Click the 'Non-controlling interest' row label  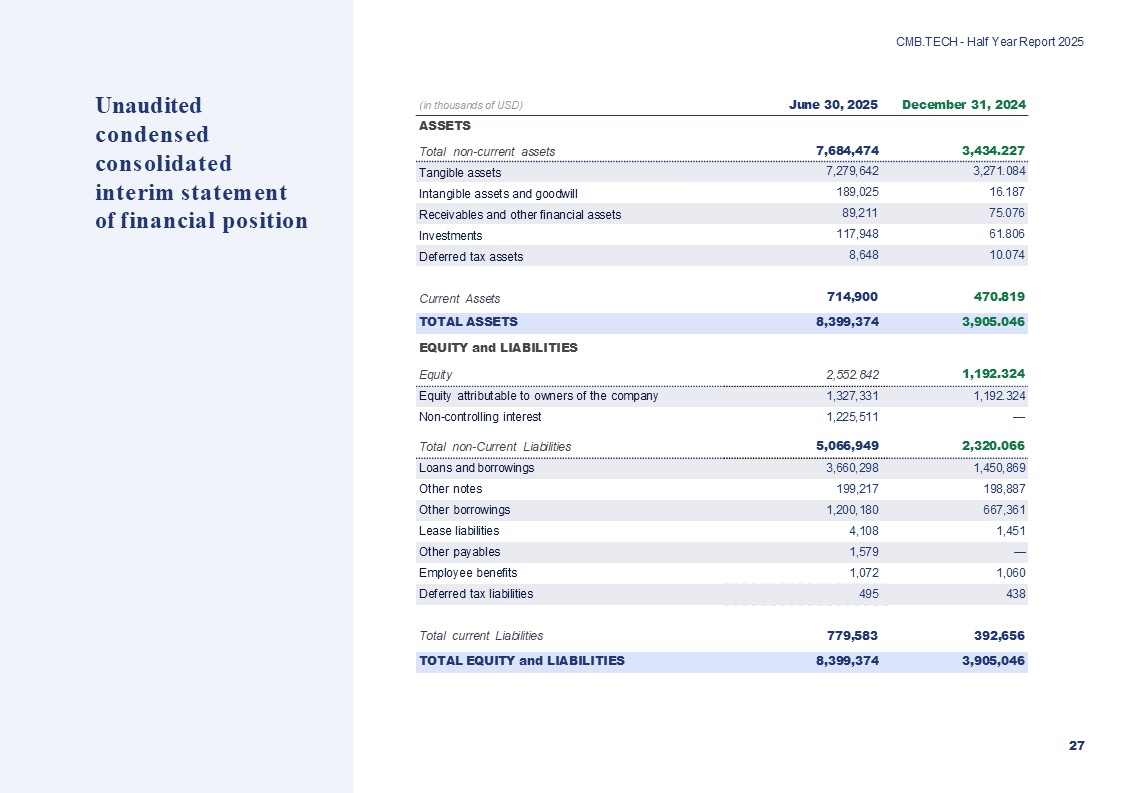click(480, 416)
